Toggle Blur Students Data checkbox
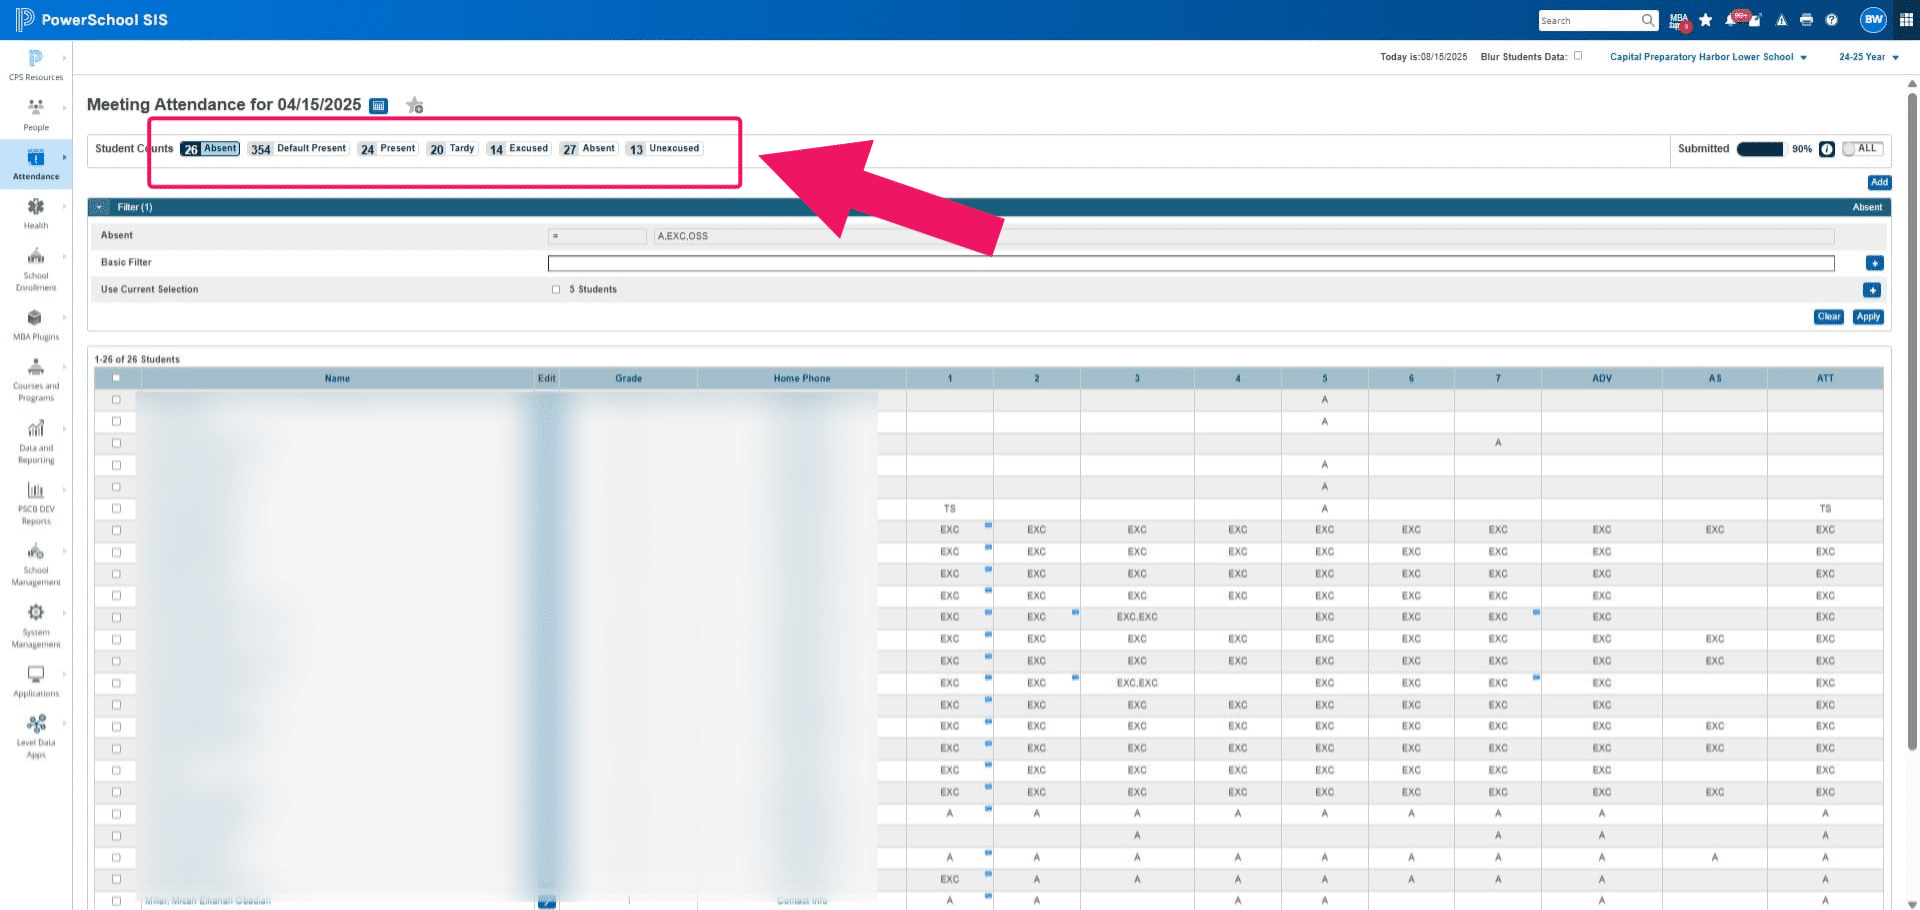Screen dimensions: 1920x910 pos(1578,56)
